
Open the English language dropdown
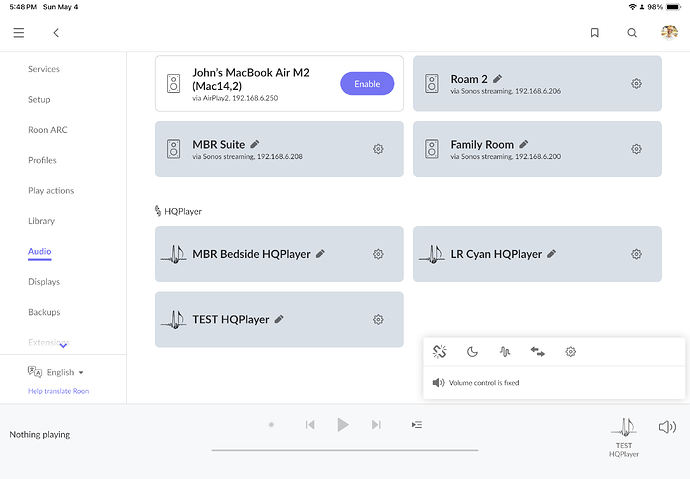[x=56, y=372]
